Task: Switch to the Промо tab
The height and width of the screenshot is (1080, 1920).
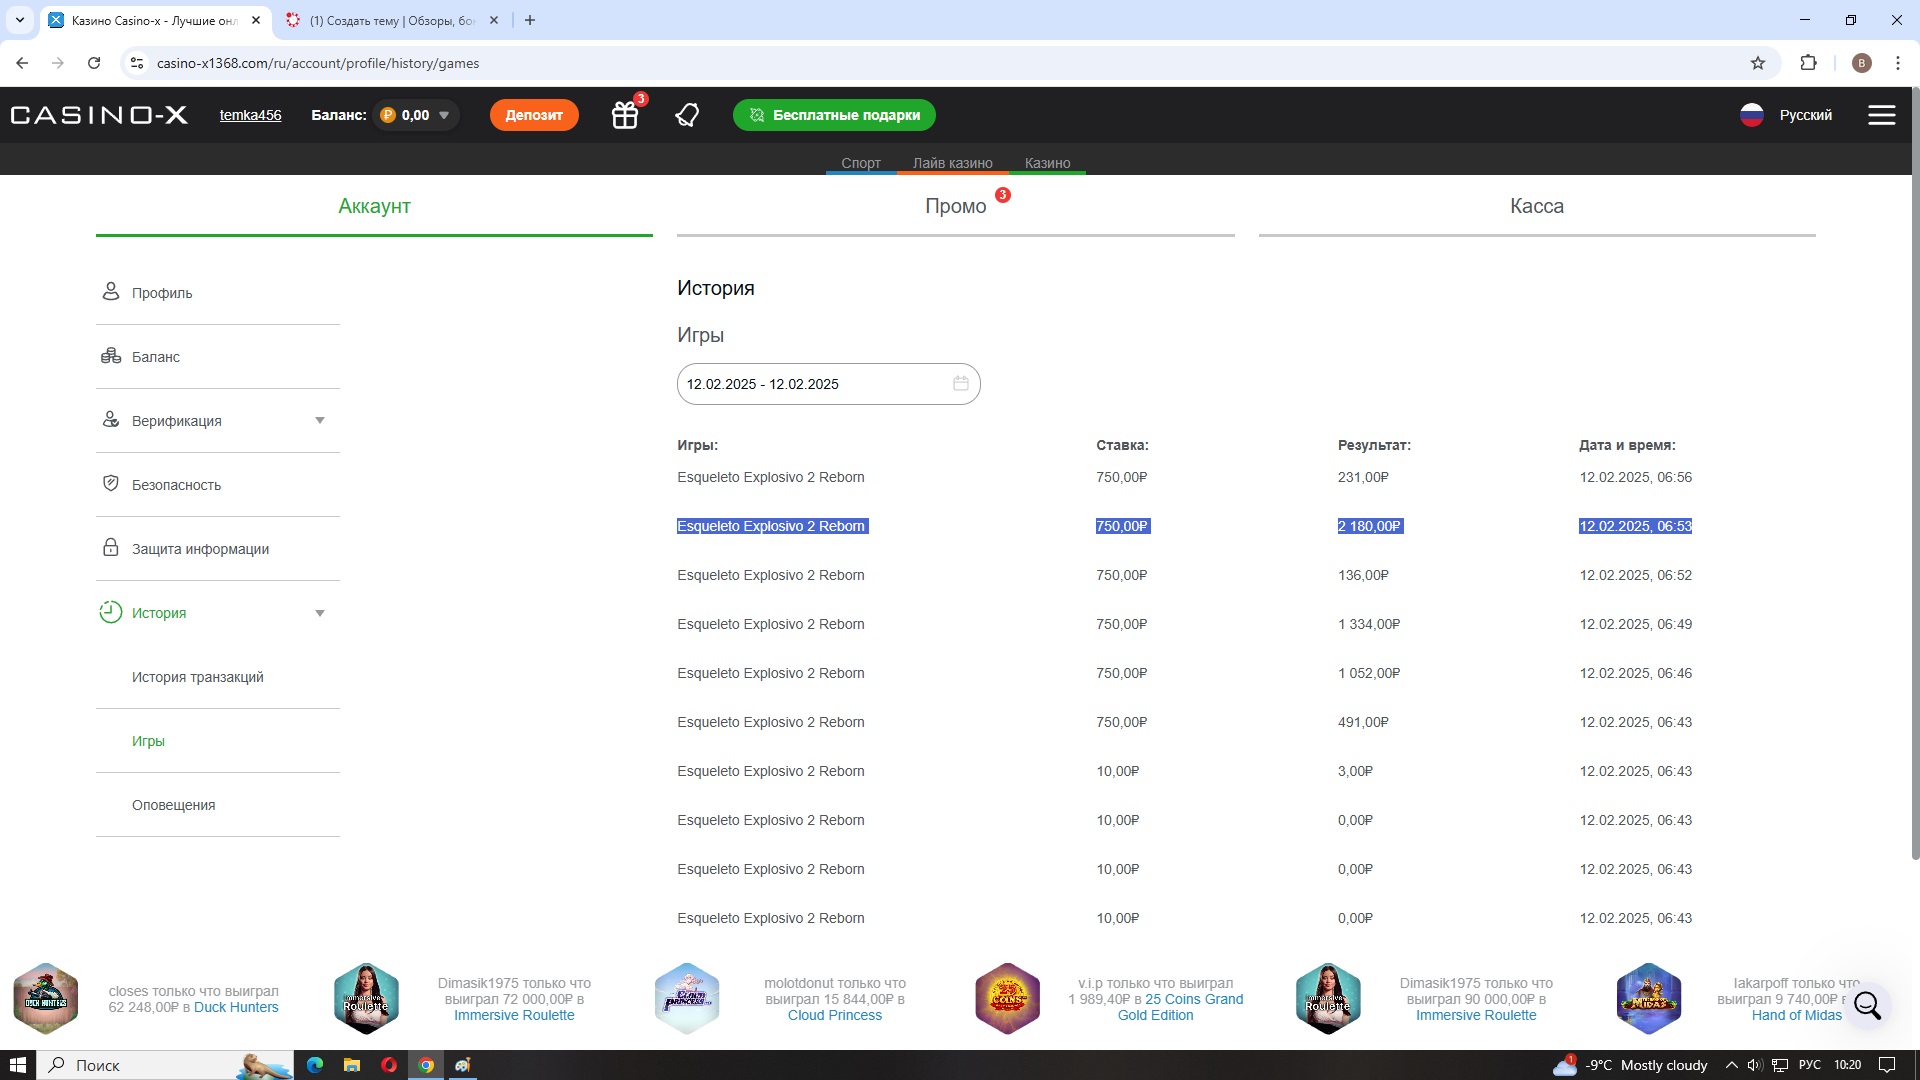Action: point(955,206)
